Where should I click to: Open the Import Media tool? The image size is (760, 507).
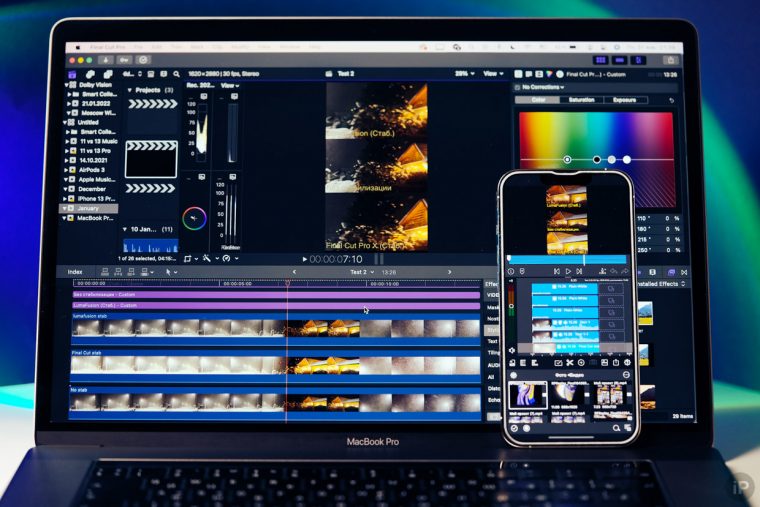coord(106,60)
